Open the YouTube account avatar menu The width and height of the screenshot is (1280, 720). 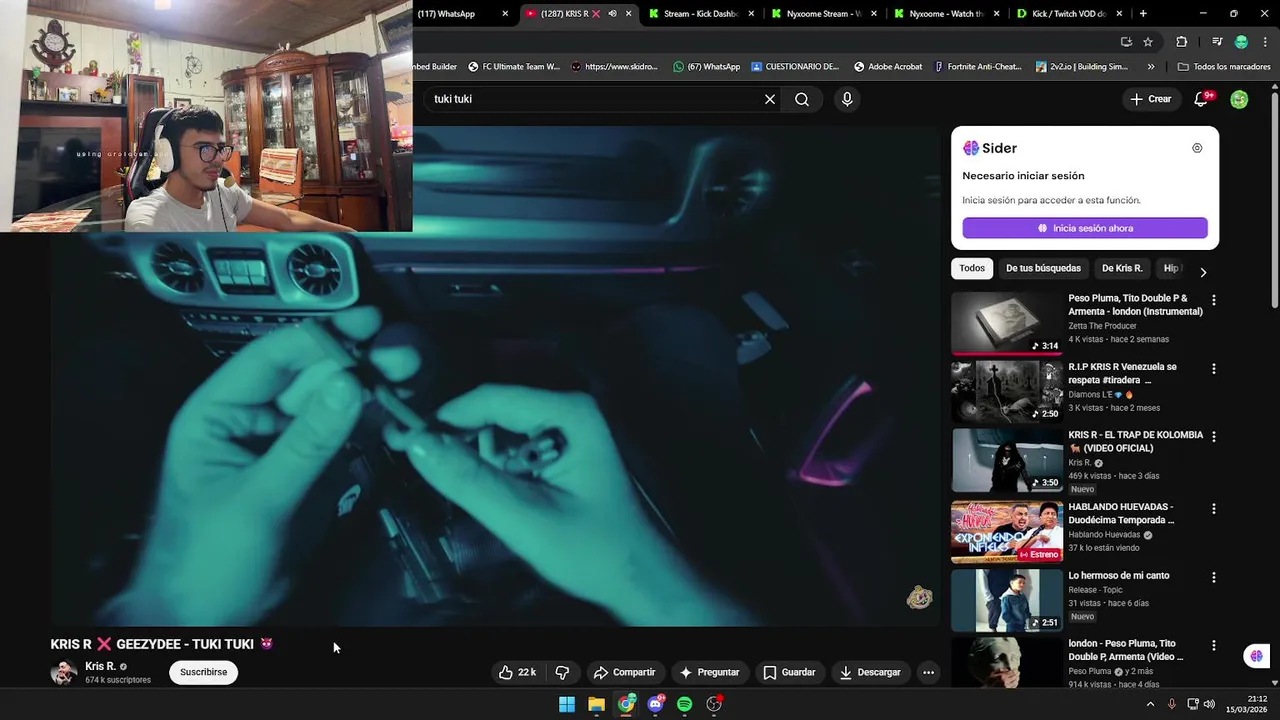pyautogui.click(x=1239, y=99)
